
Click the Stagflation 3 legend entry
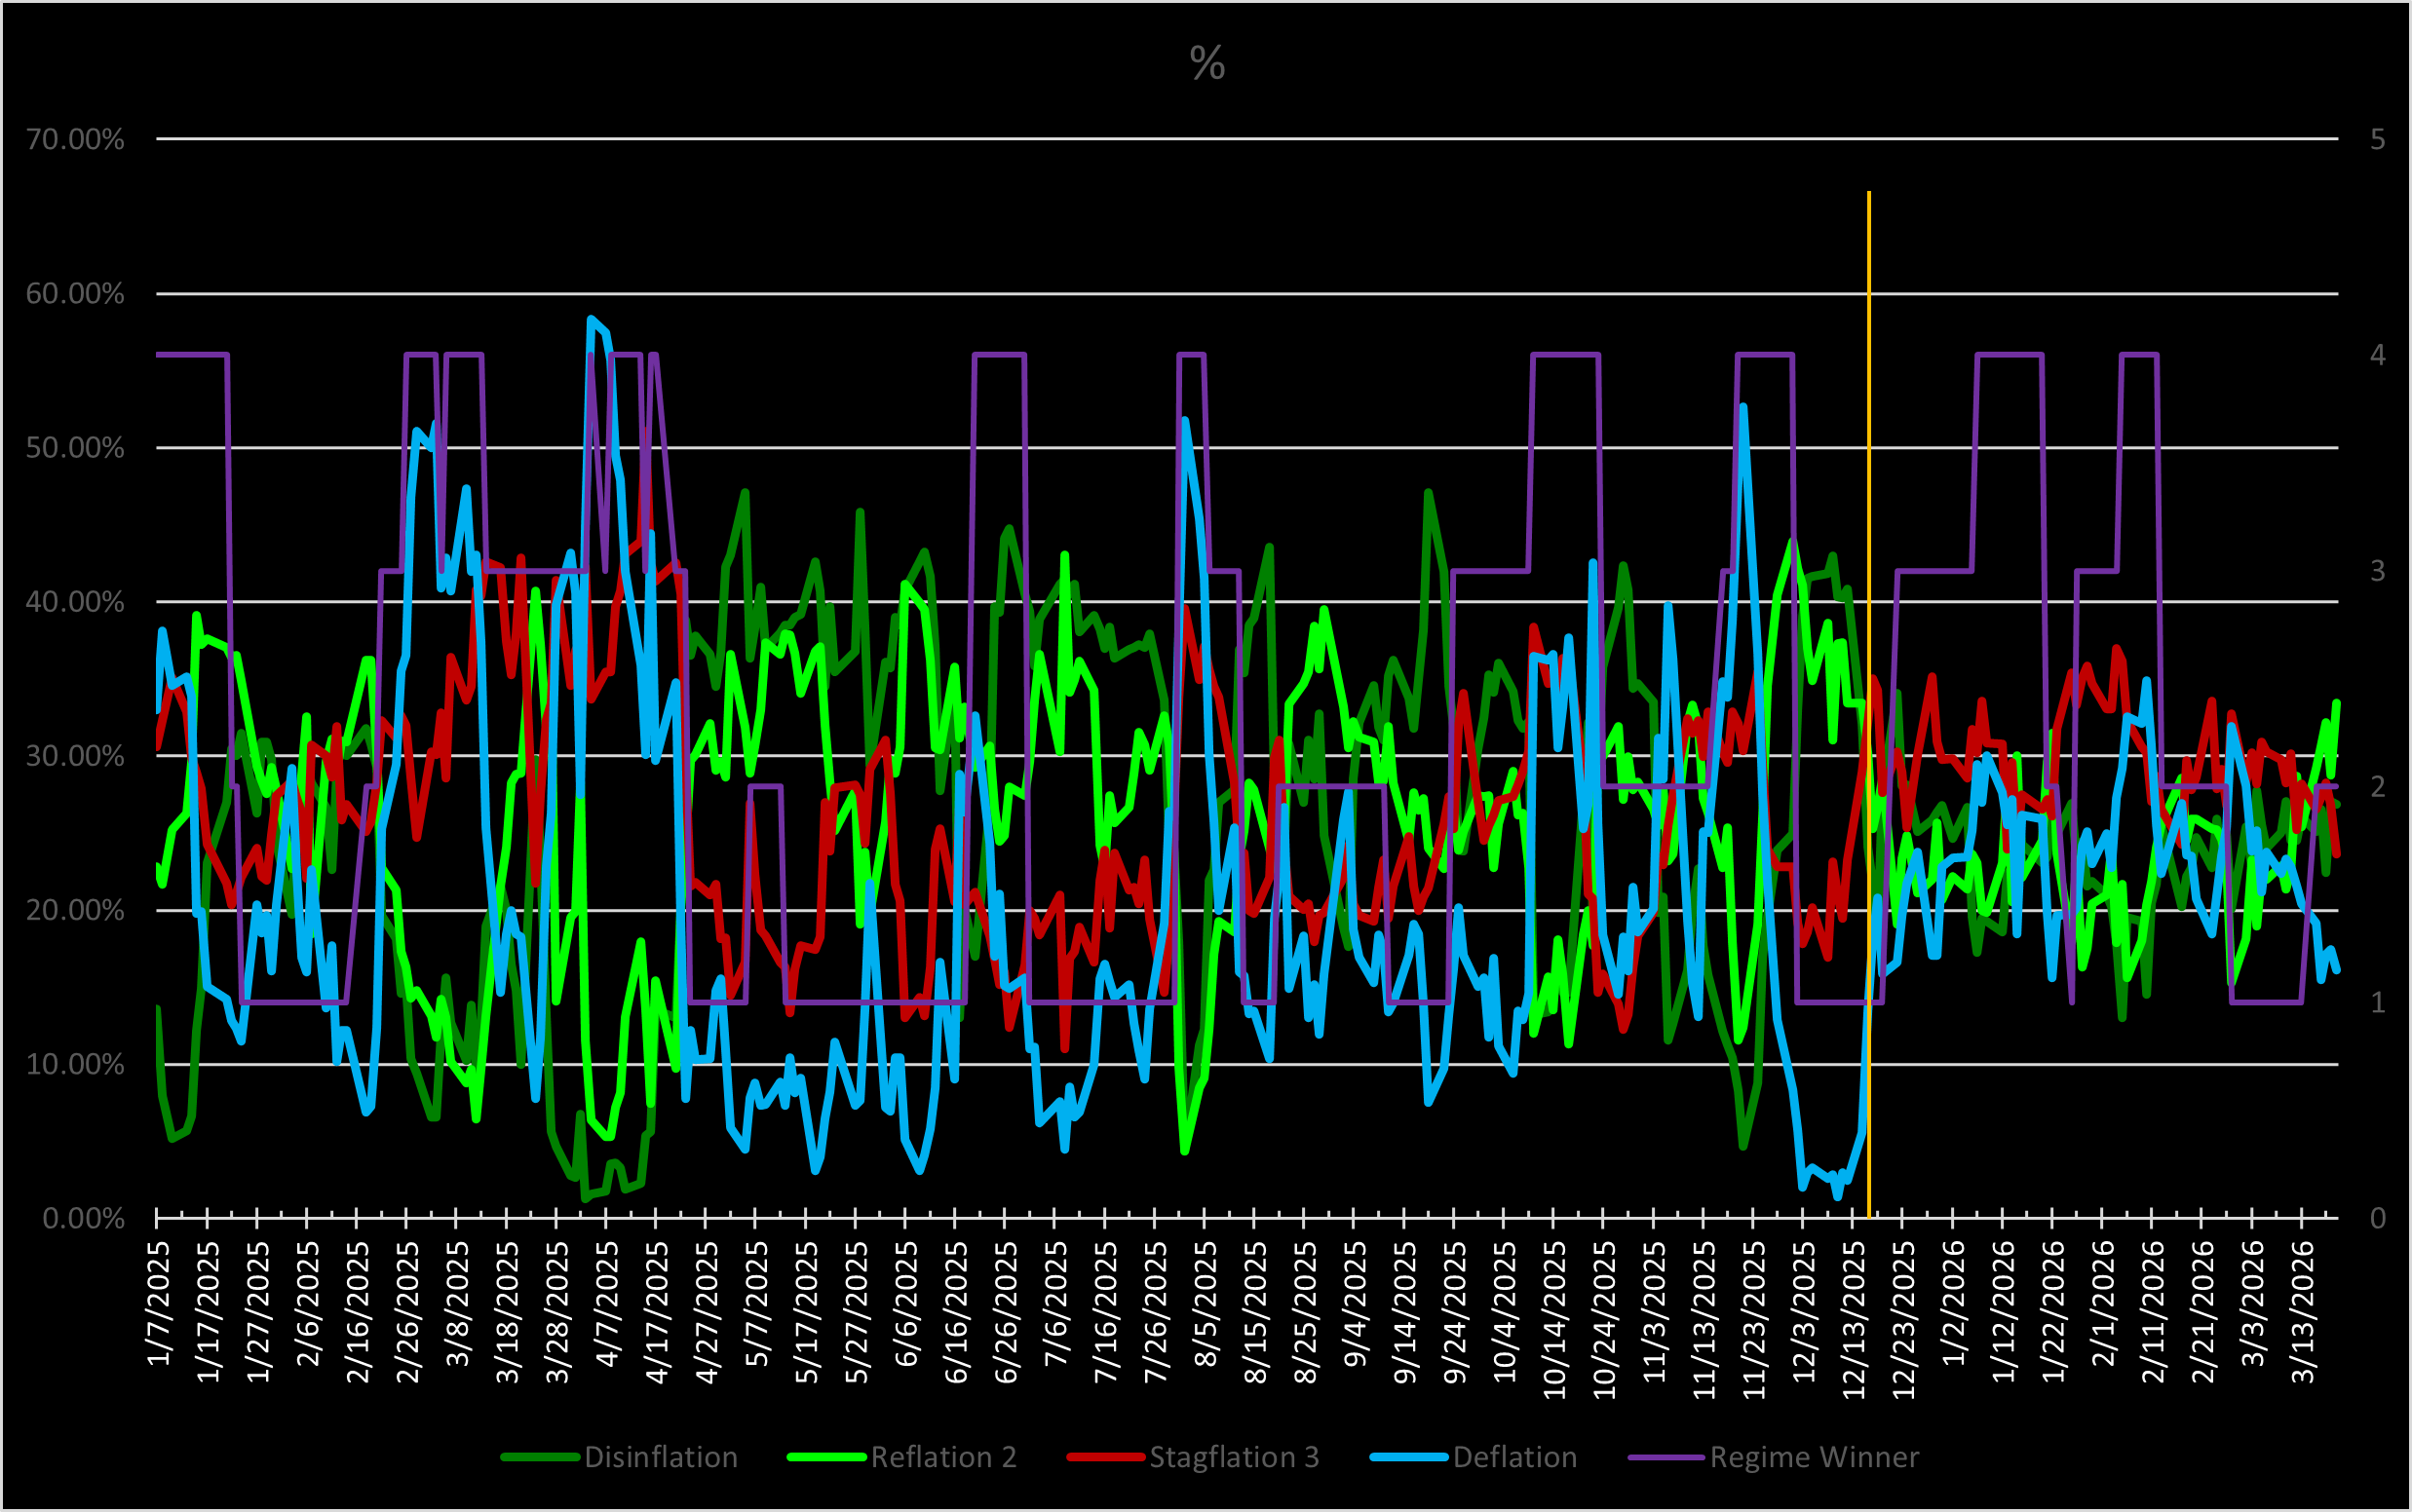tap(1233, 1457)
